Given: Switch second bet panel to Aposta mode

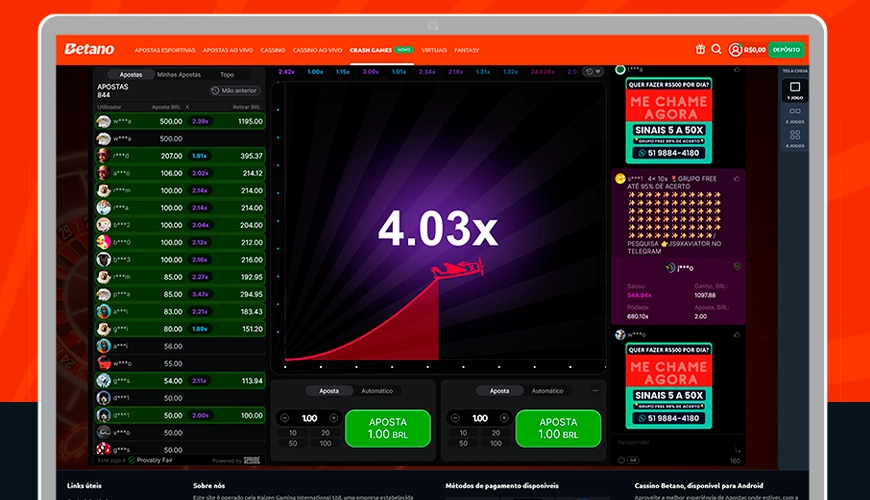Looking at the screenshot, I should point(499,391).
